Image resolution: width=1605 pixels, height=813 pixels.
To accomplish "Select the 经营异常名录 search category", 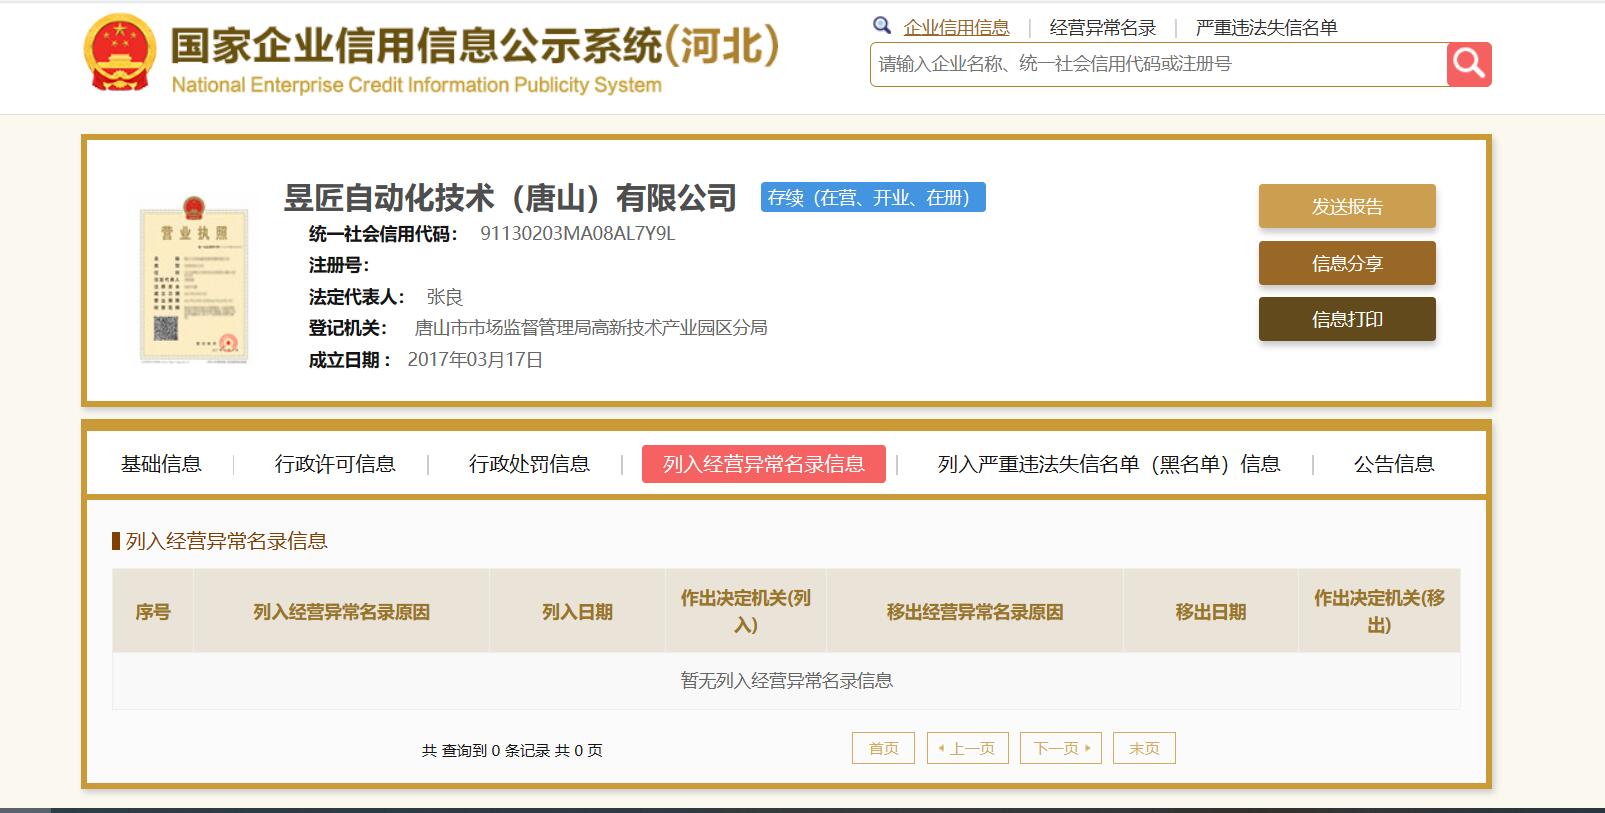I will pyautogui.click(x=1103, y=28).
